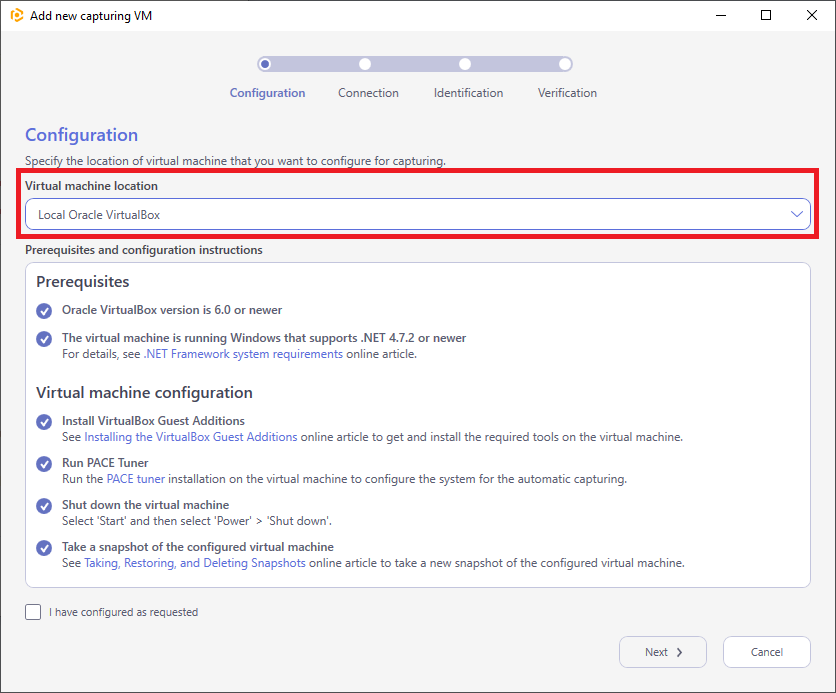Viewport: 836px width, 693px height.
Task: Select the Connection step label
Action: coord(368,93)
